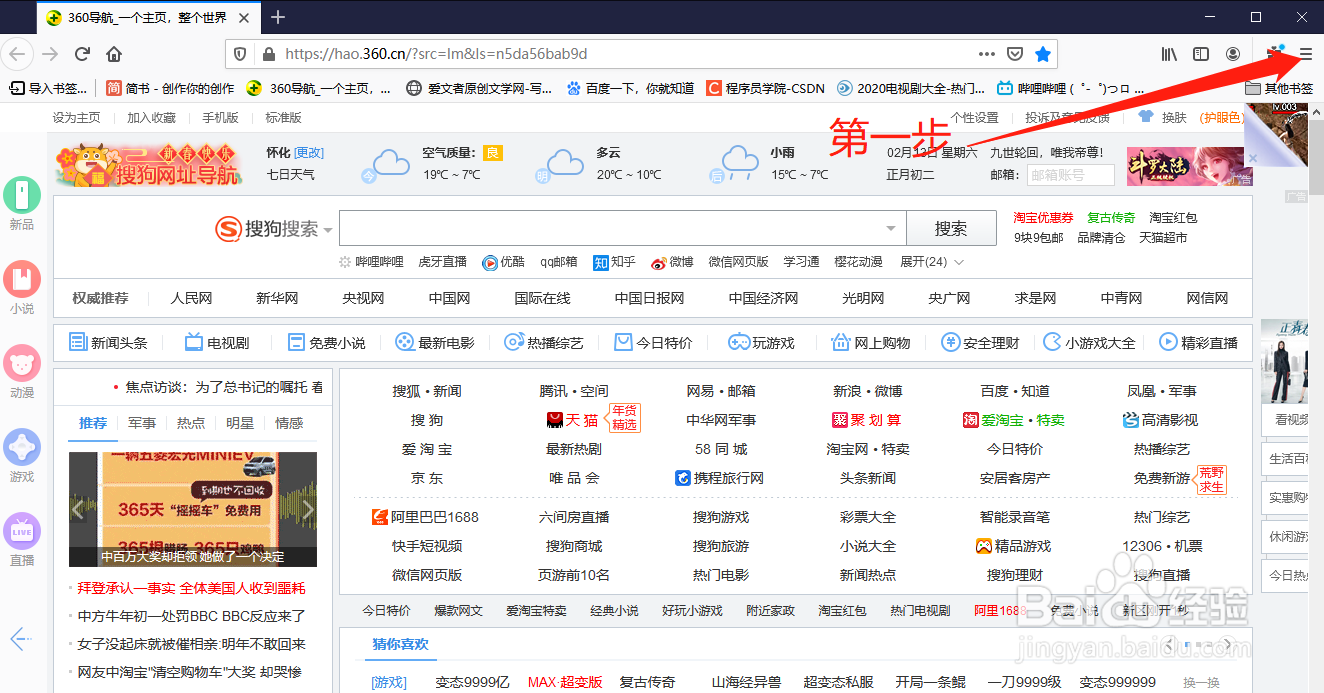The width and height of the screenshot is (1324, 693).
Task: Open 最新电影 category
Action: tap(435, 343)
